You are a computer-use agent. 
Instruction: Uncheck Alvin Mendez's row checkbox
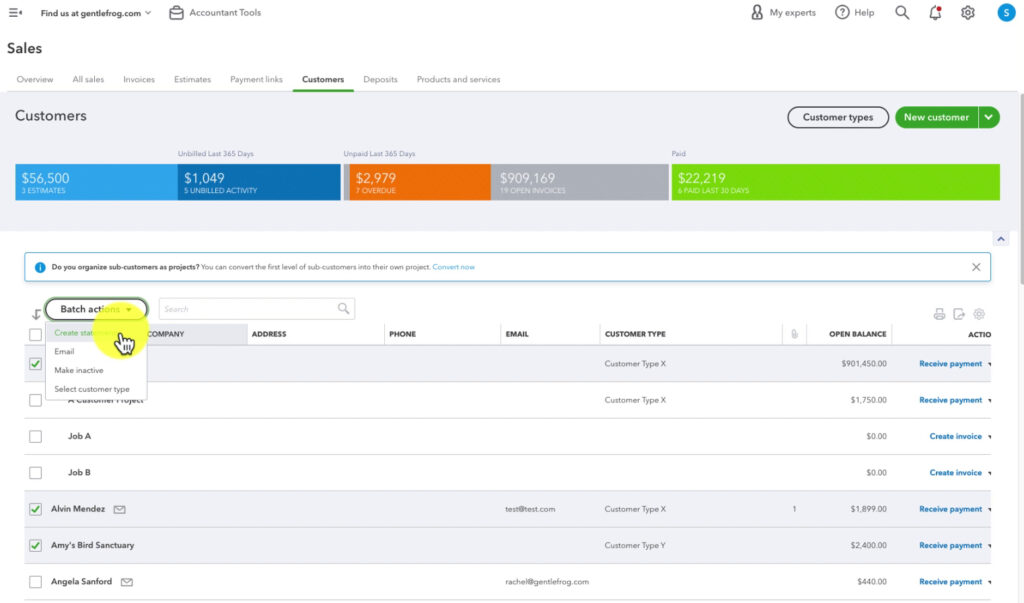tap(35, 509)
